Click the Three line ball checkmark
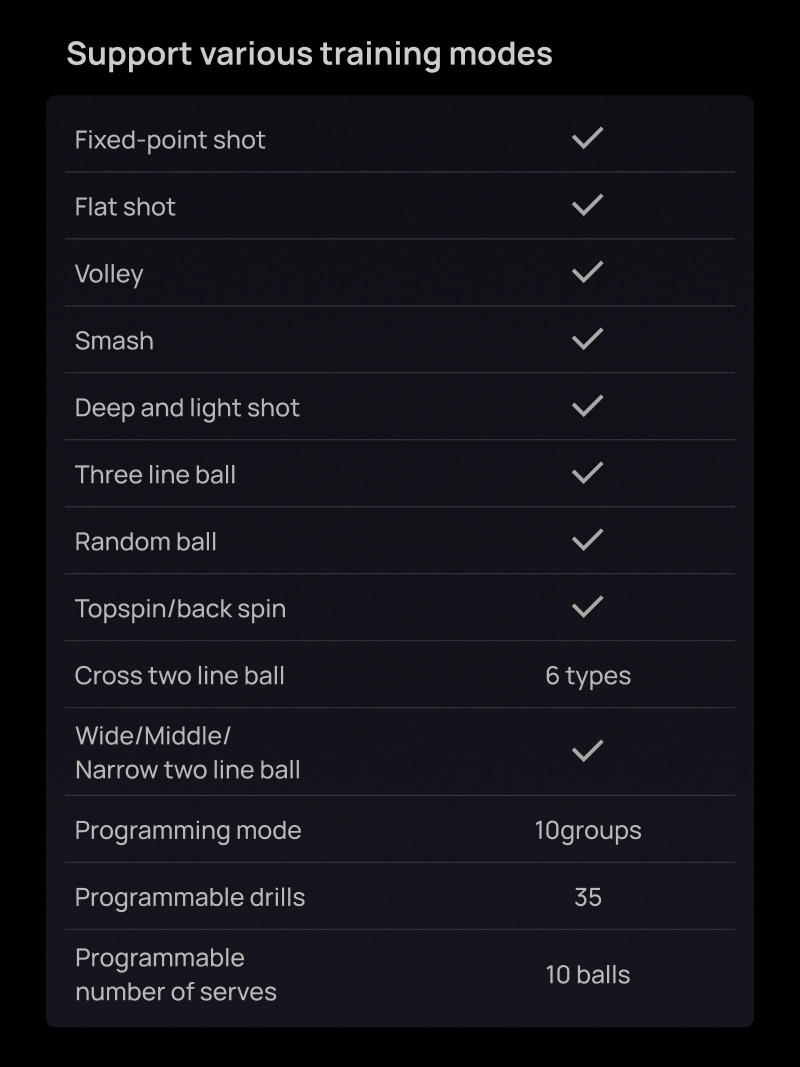This screenshot has width=800, height=1067. [587, 473]
